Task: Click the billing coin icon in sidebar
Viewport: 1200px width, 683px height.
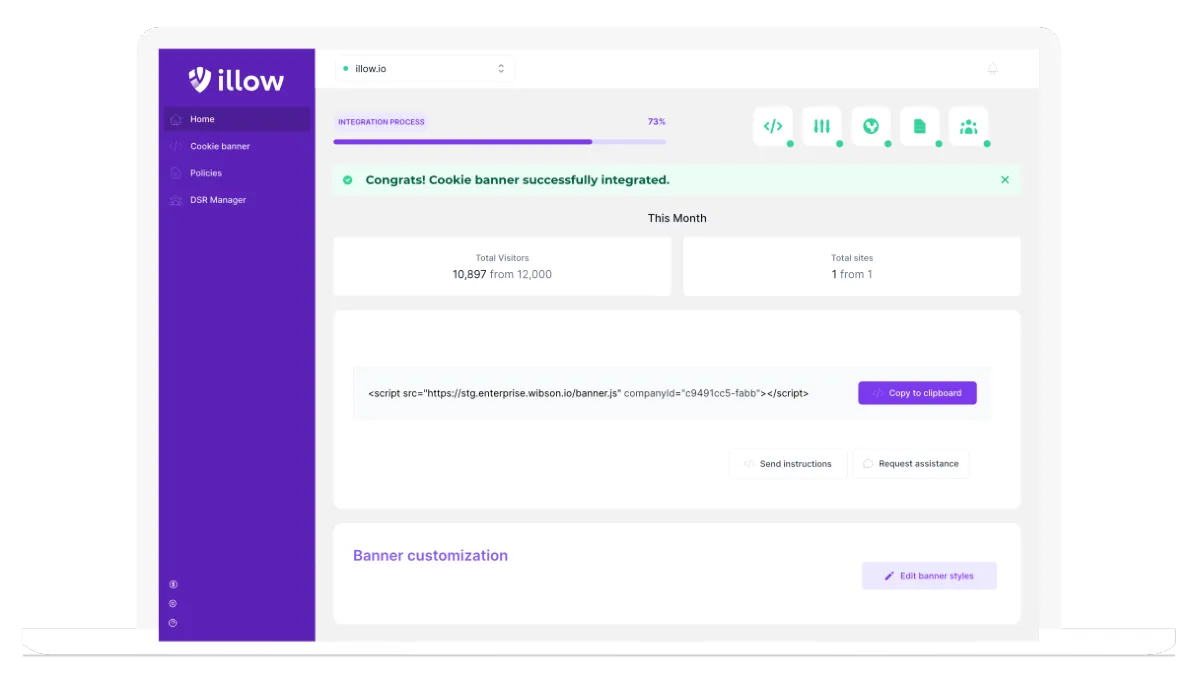Action: click(x=173, y=584)
